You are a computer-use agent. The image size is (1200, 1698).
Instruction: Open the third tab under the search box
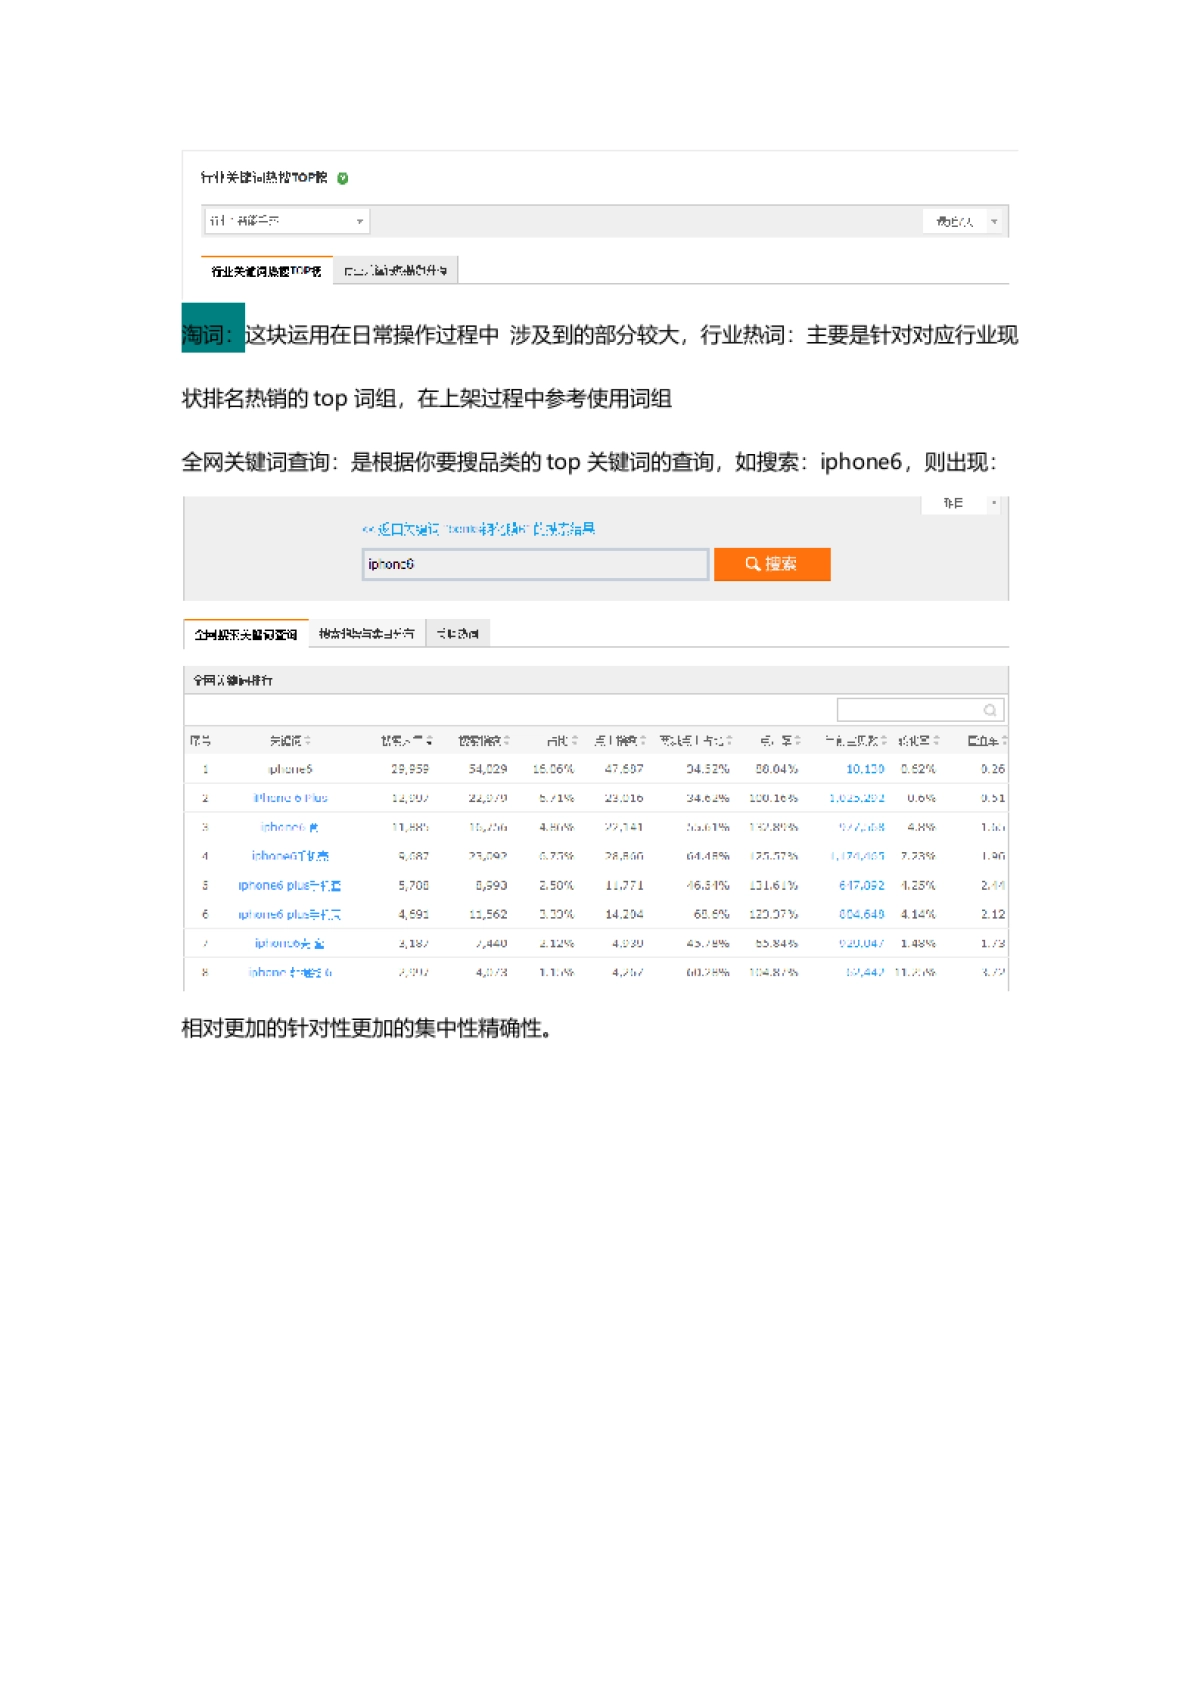[458, 634]
